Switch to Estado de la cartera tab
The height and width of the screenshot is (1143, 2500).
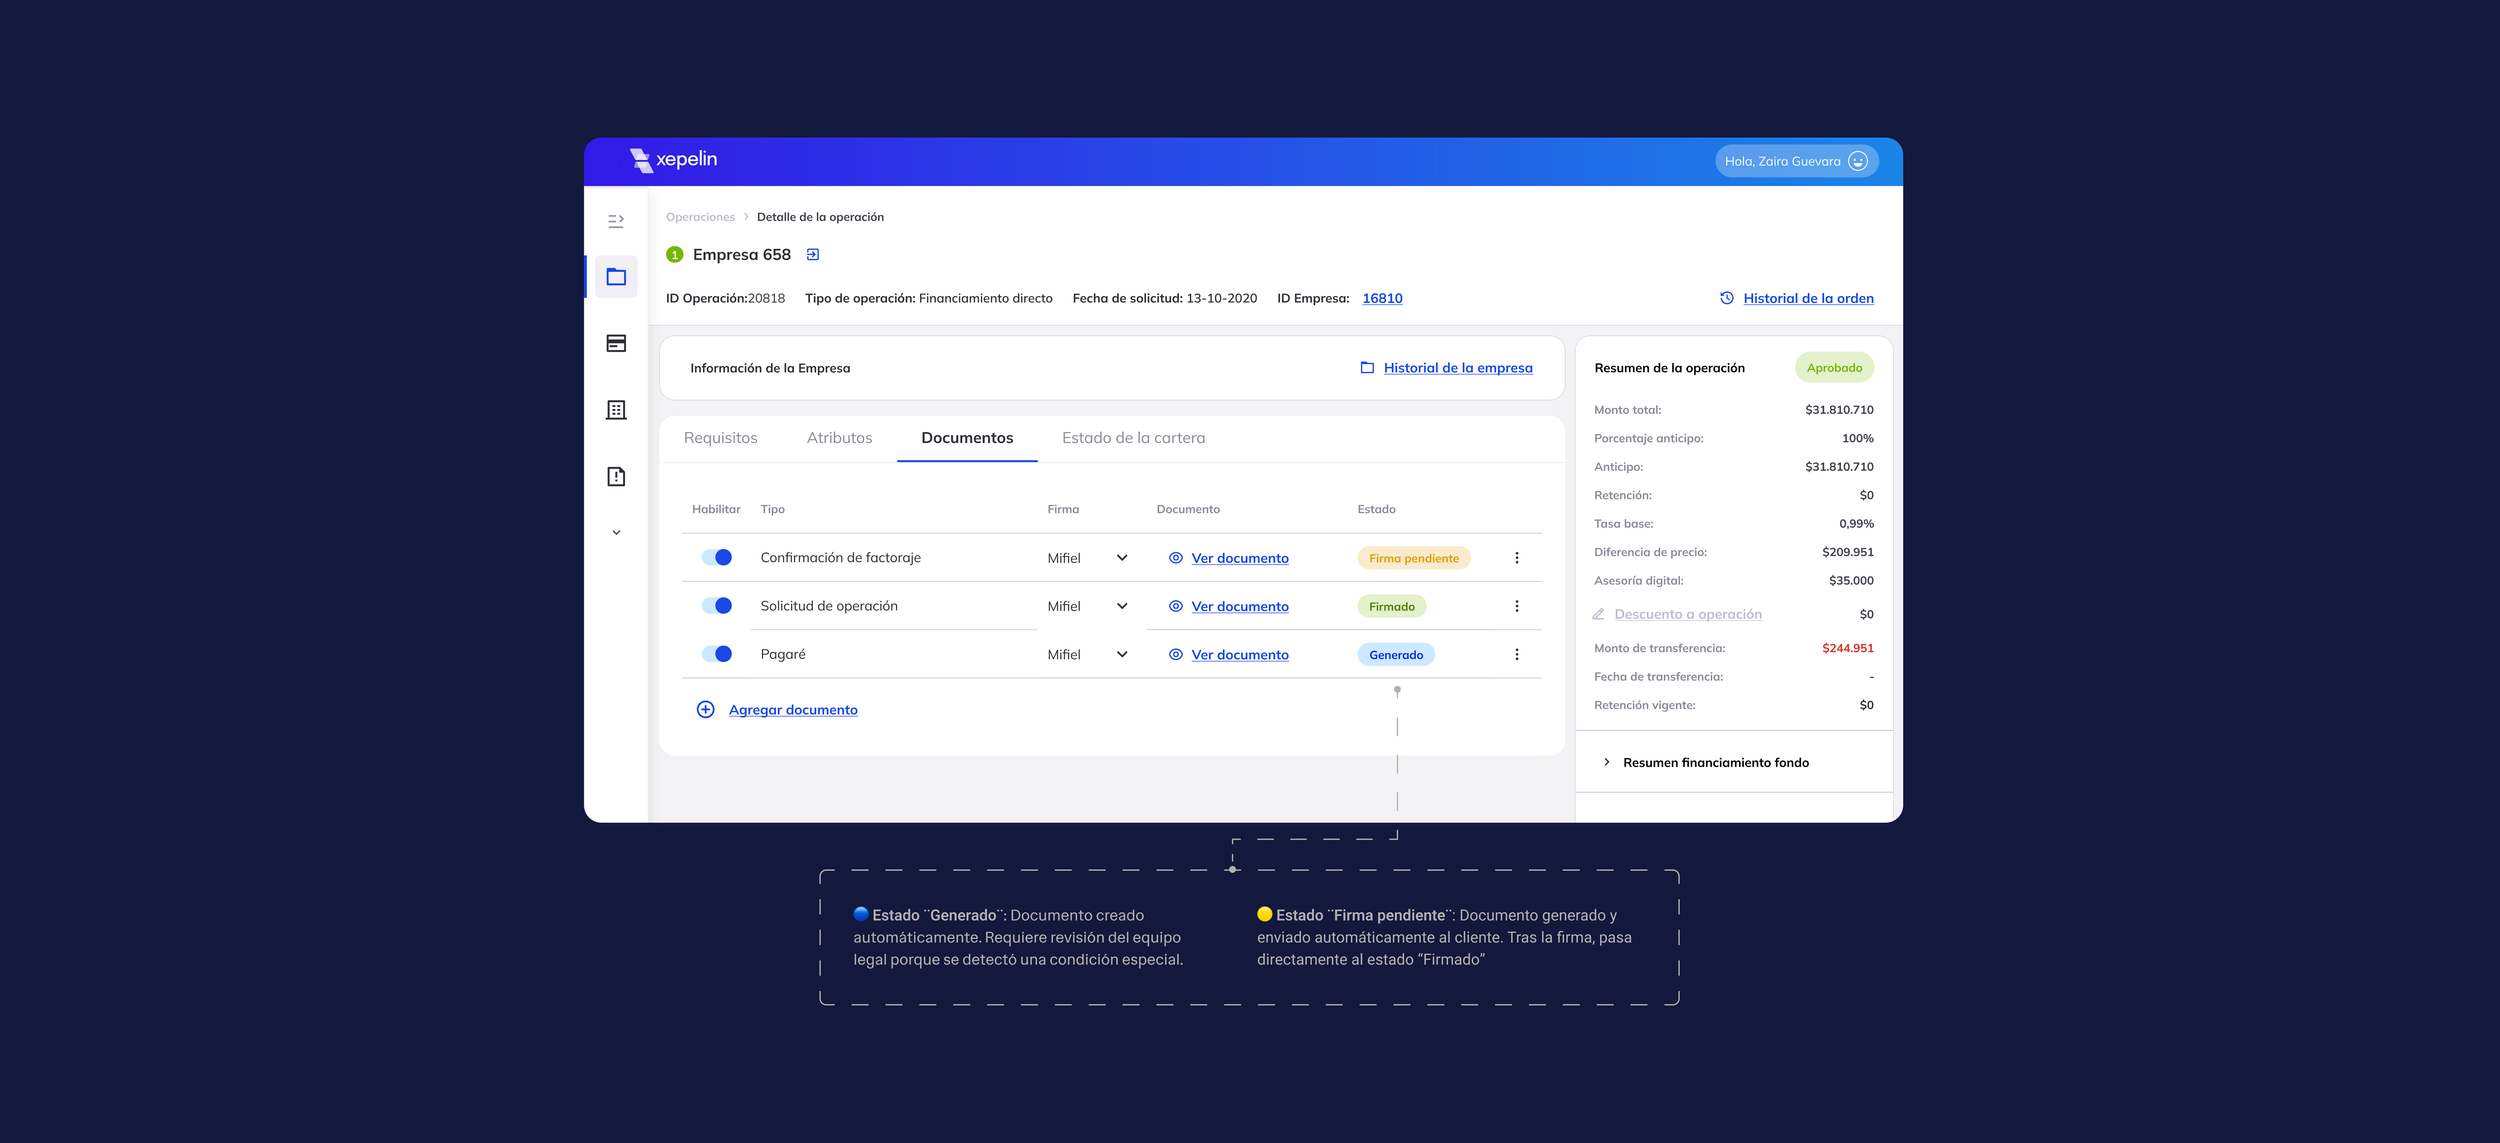click(1133, 438)
